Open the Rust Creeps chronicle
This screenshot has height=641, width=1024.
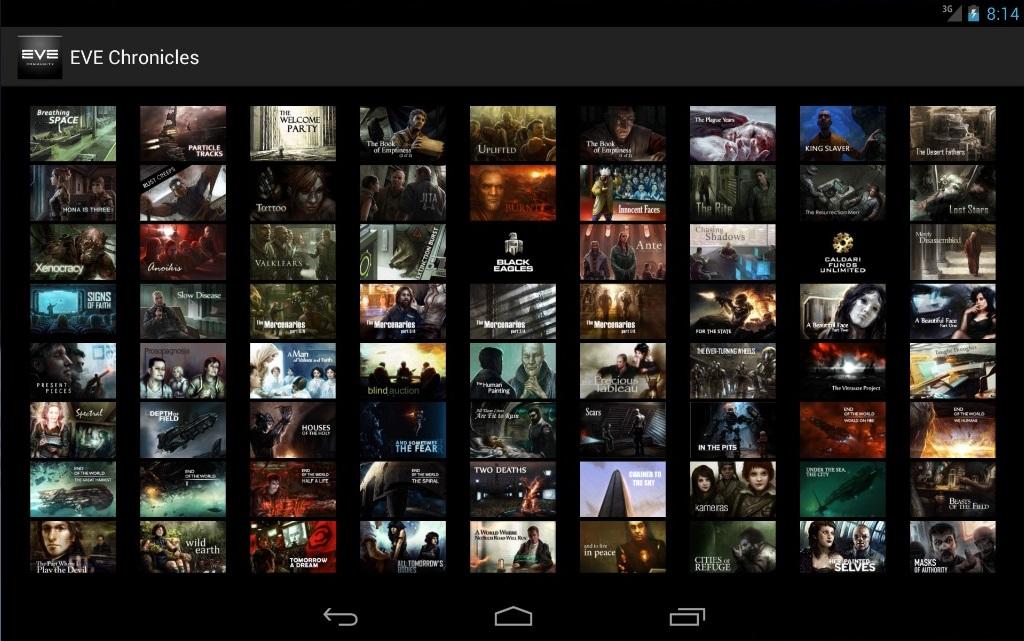click(x=183, y=193)
